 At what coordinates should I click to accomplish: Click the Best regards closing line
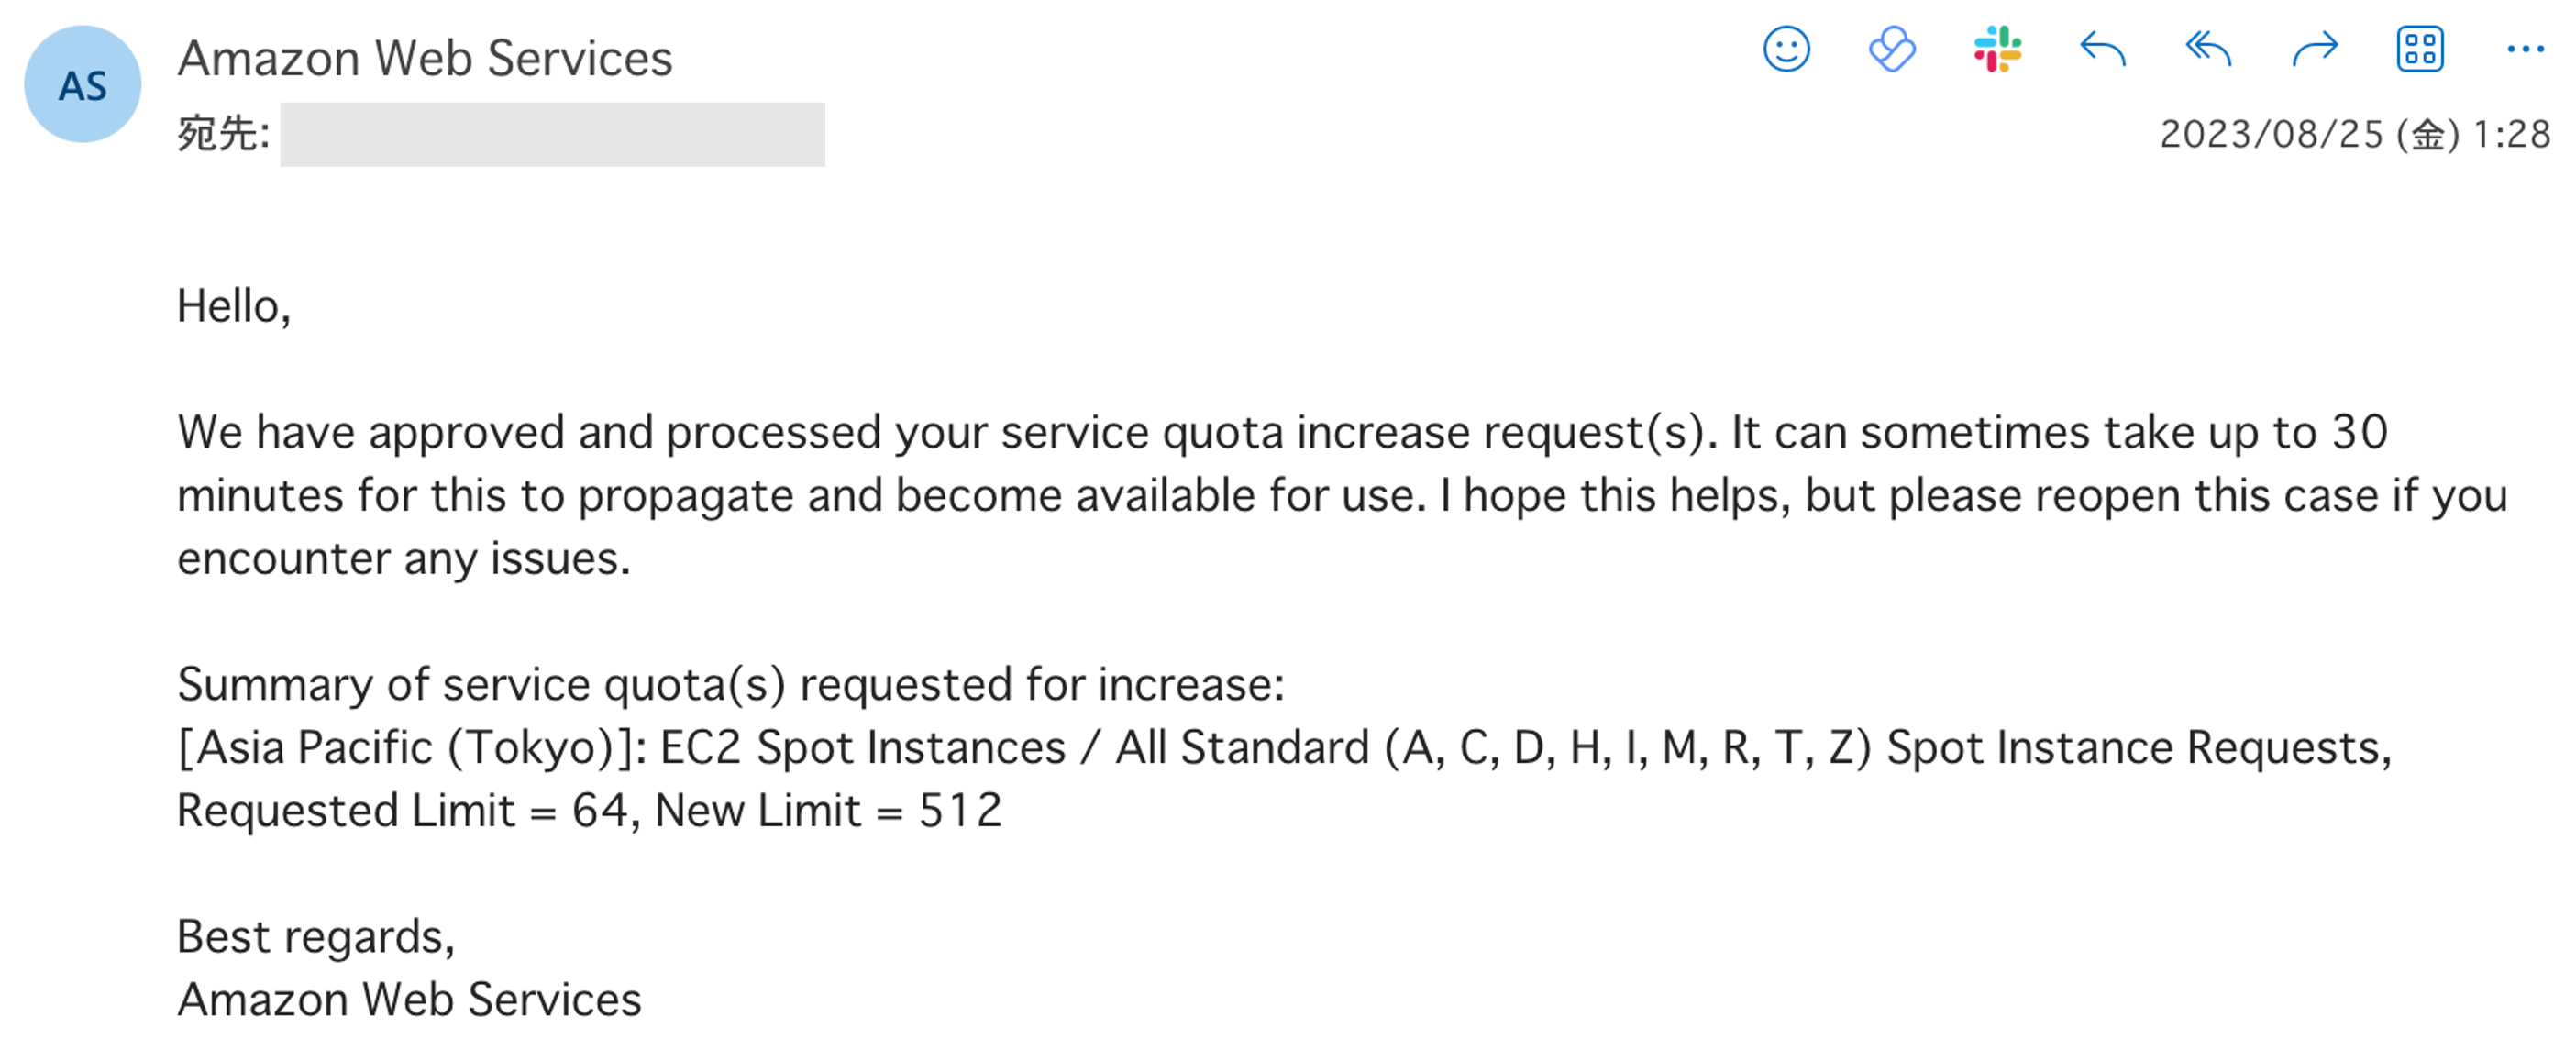tap(316, 937)
